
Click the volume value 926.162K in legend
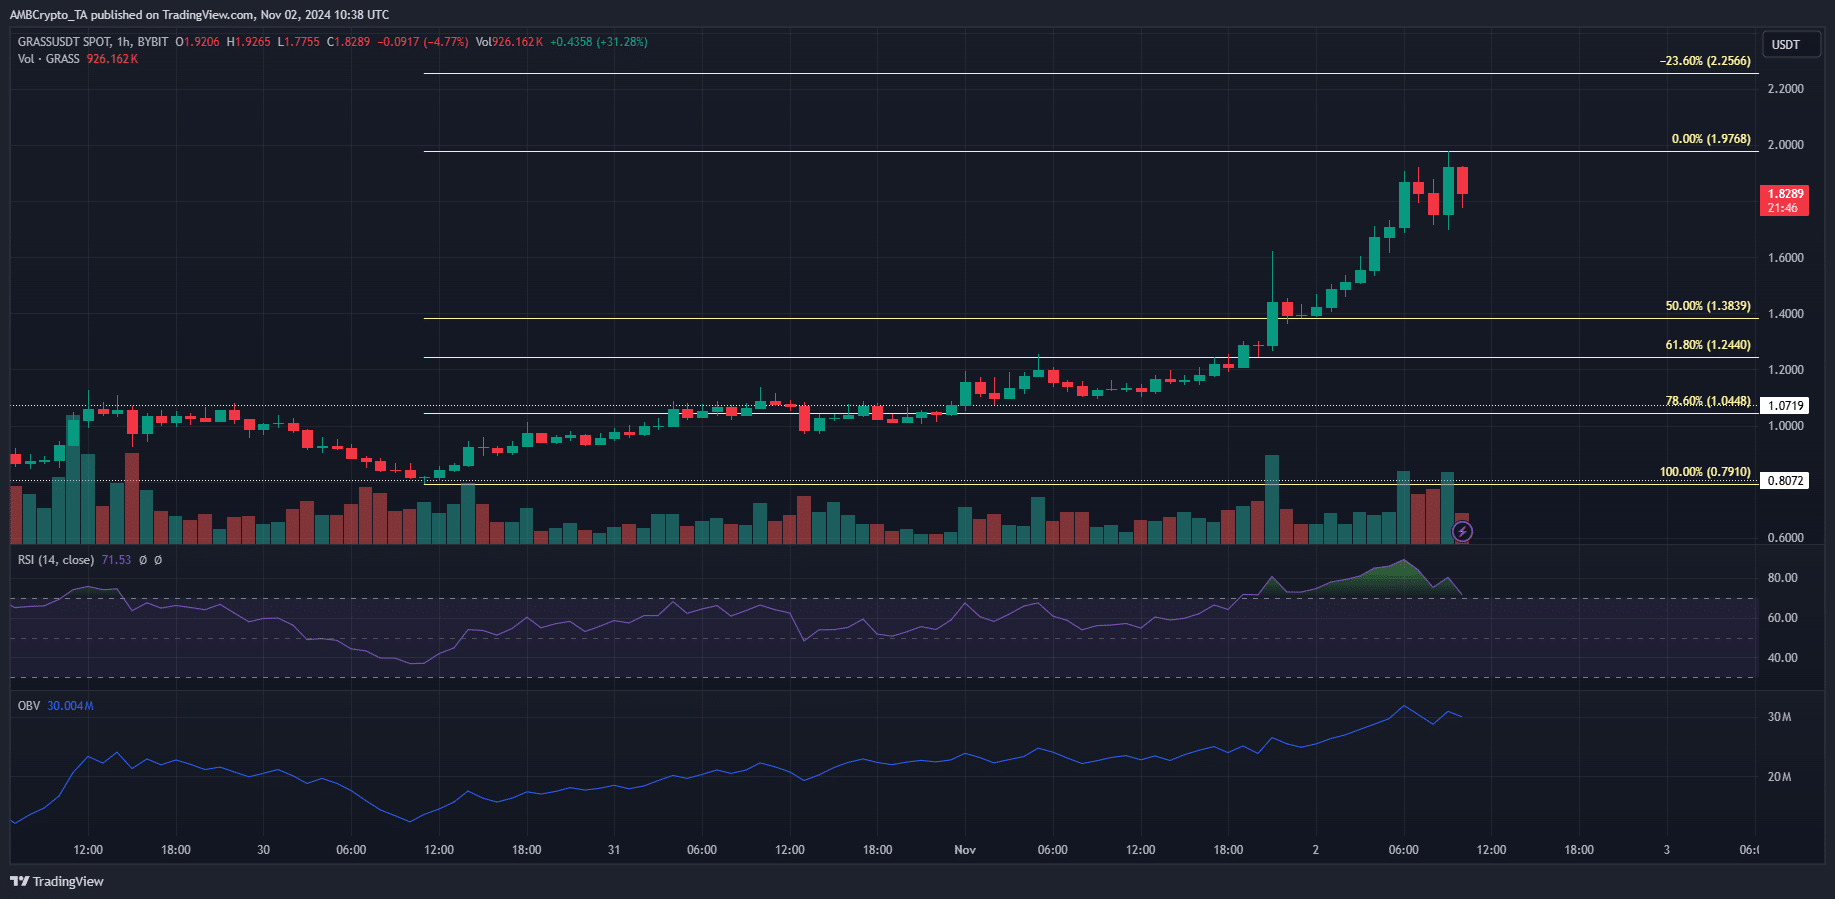coord(112,59)
